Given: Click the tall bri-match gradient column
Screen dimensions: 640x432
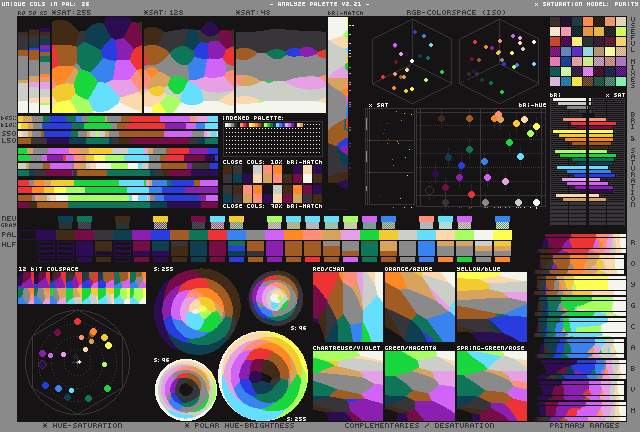Looking at the screenshot, I should [338, 102].
